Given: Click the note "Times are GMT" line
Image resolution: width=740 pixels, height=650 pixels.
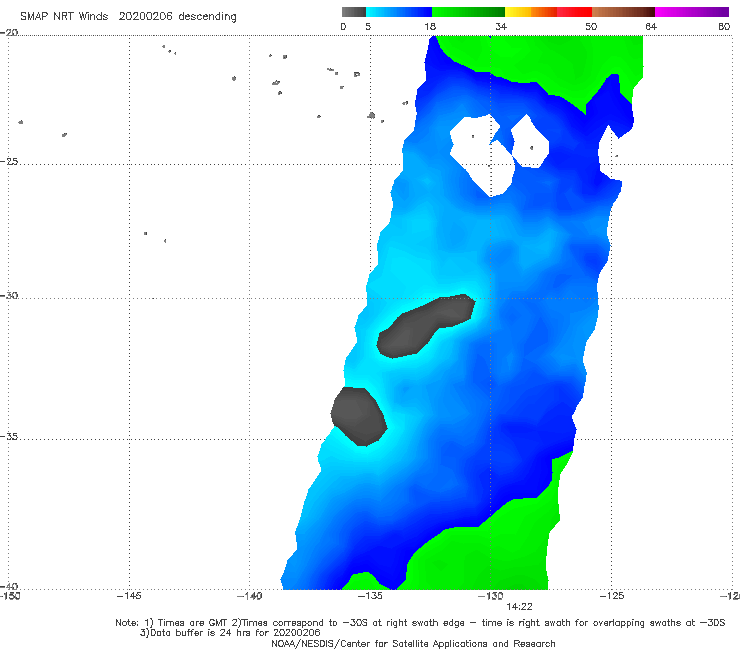Looking at the screenshot, I should coord(420,623).
